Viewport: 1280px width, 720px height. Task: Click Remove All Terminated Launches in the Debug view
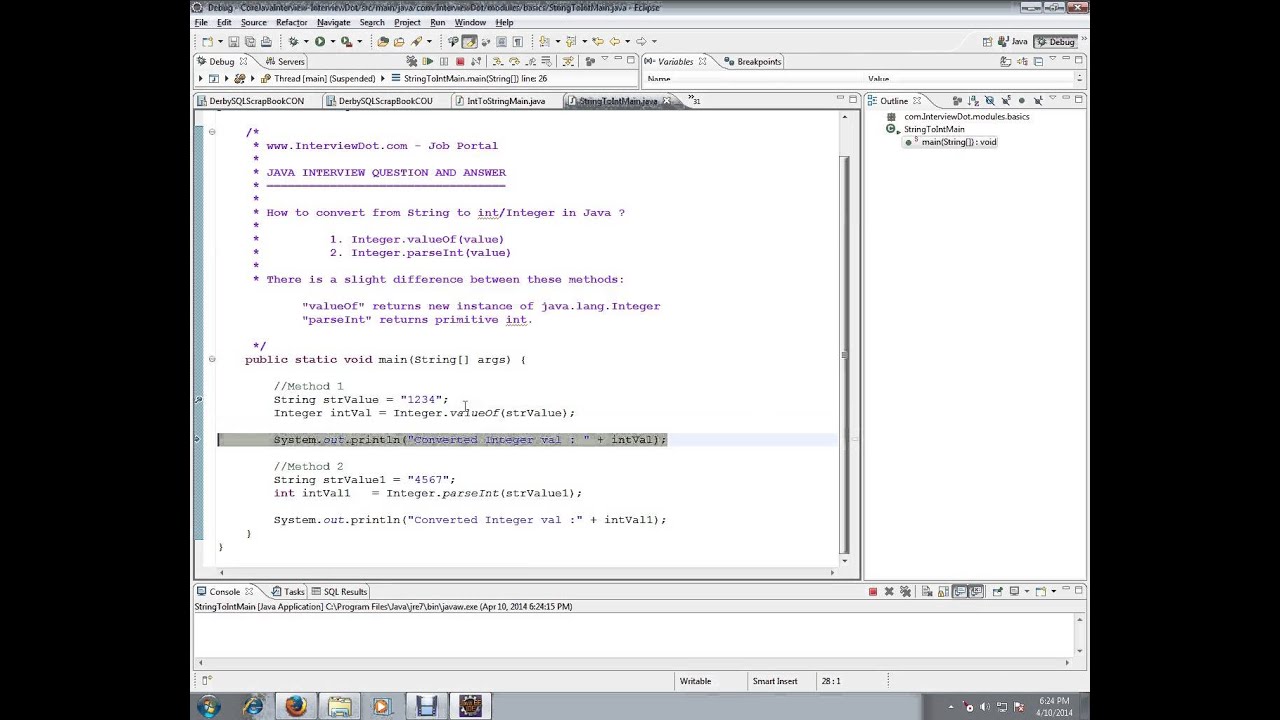(411, 62)
